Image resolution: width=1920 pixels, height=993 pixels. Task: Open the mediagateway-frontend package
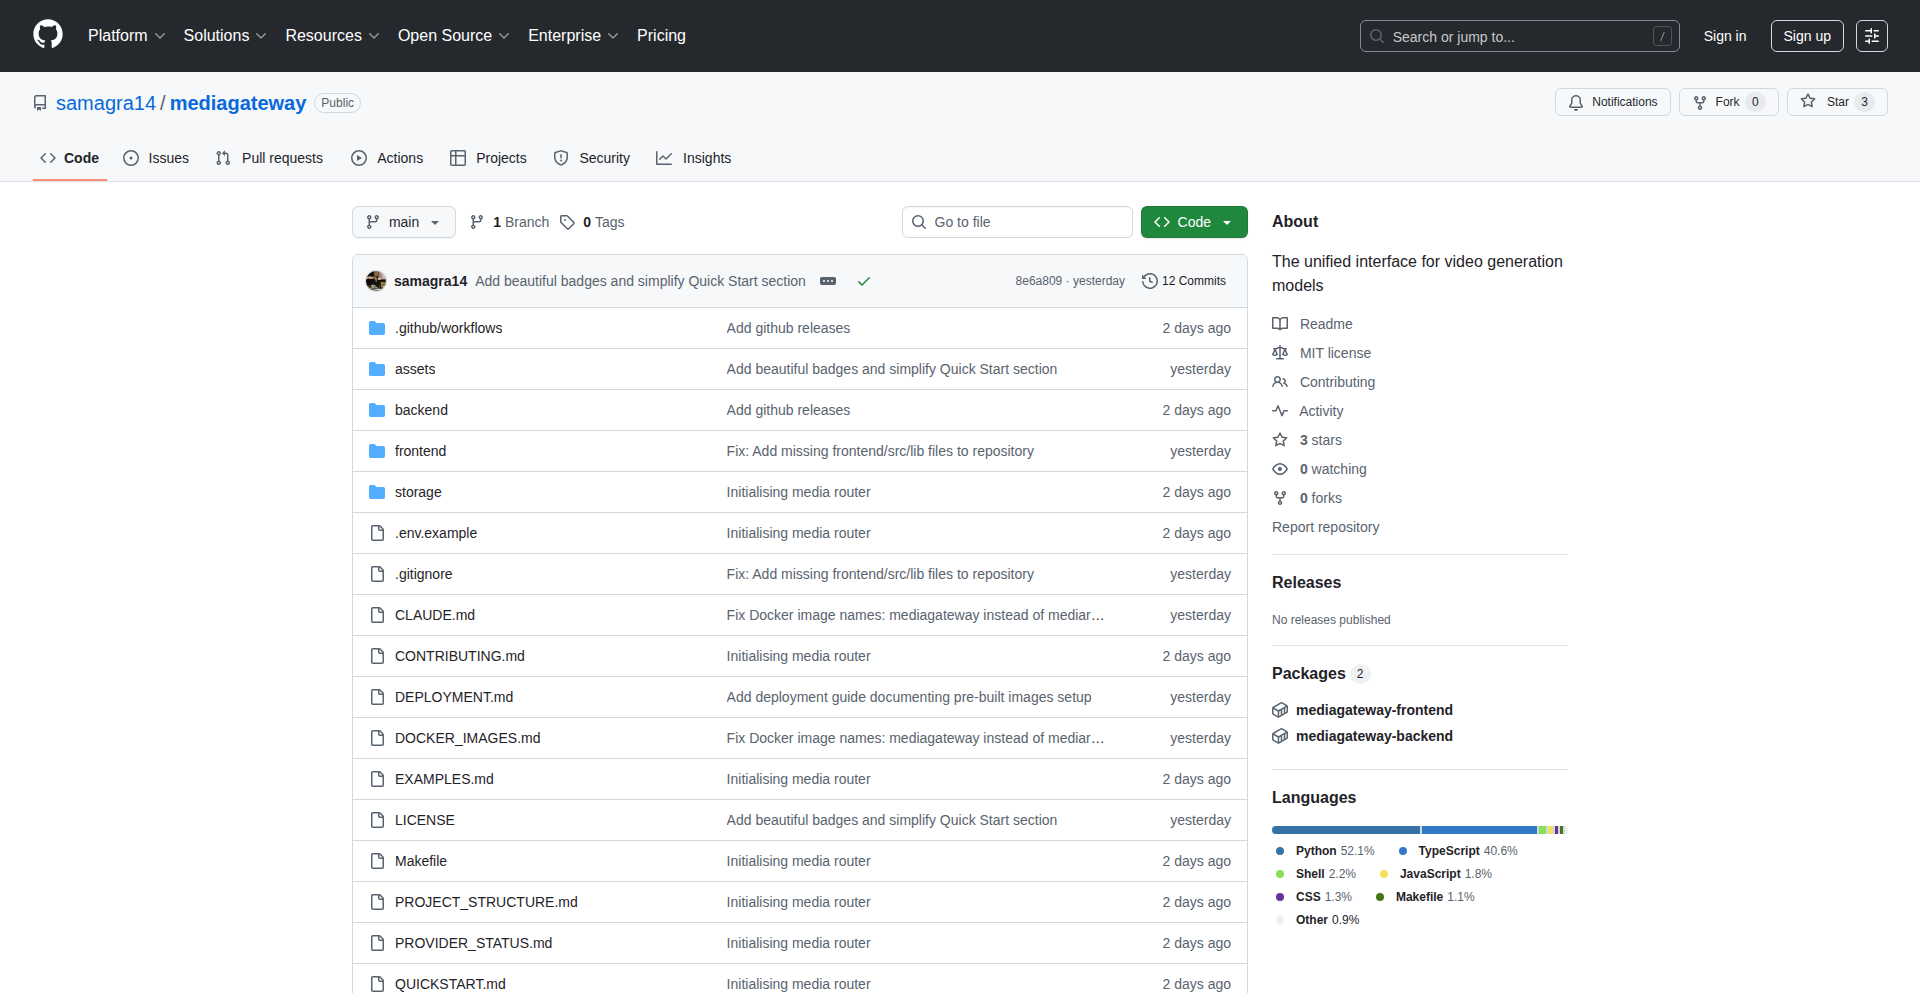1373,710
